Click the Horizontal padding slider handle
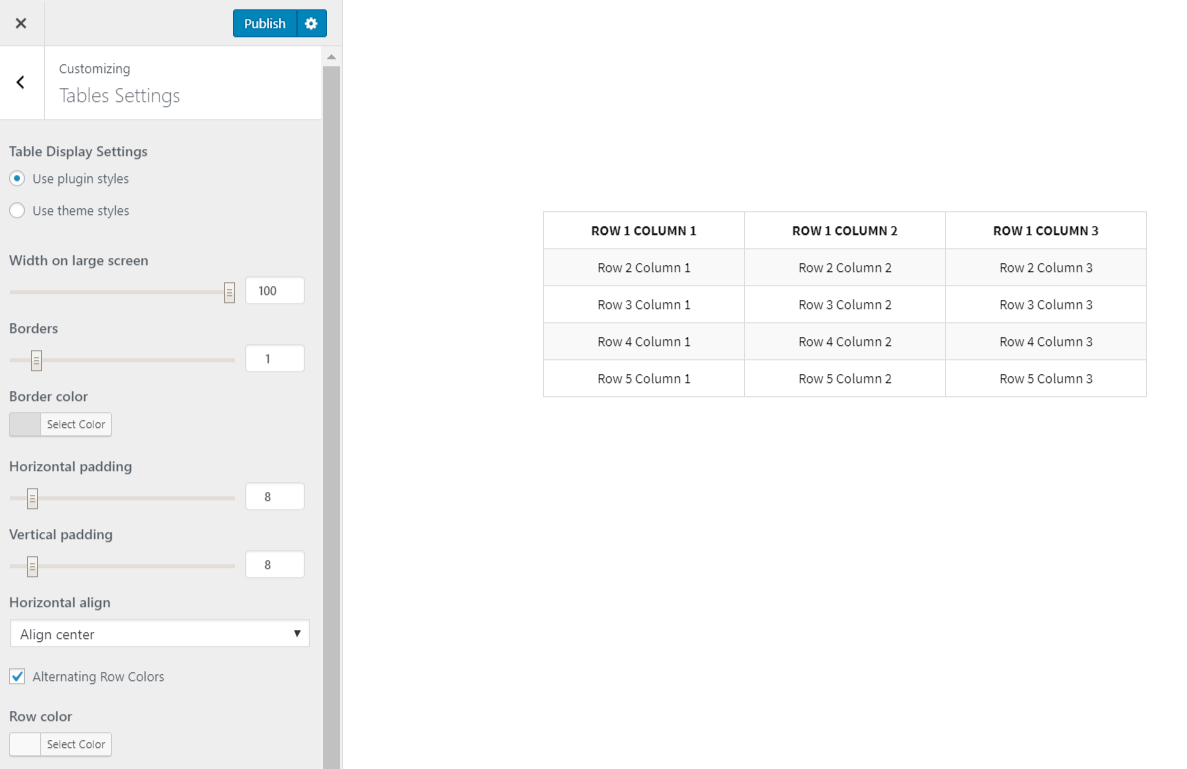 (x=33, y=498)
